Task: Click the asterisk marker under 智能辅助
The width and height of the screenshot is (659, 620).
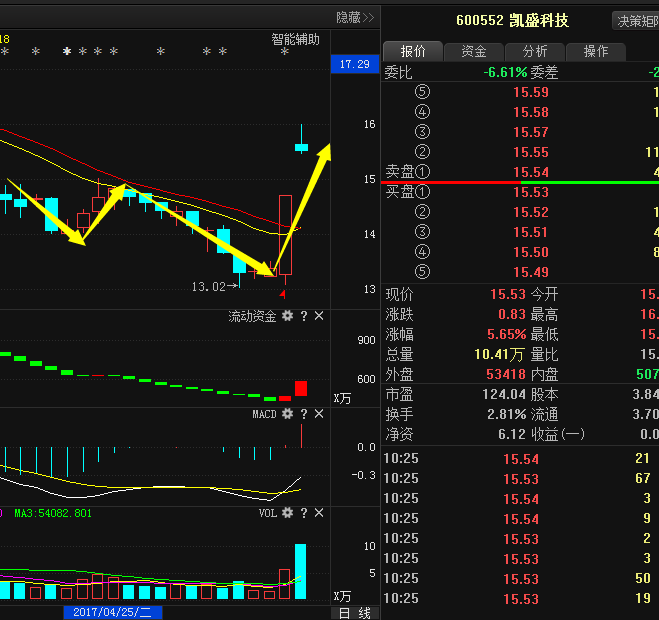Action: tap(285, 52)
